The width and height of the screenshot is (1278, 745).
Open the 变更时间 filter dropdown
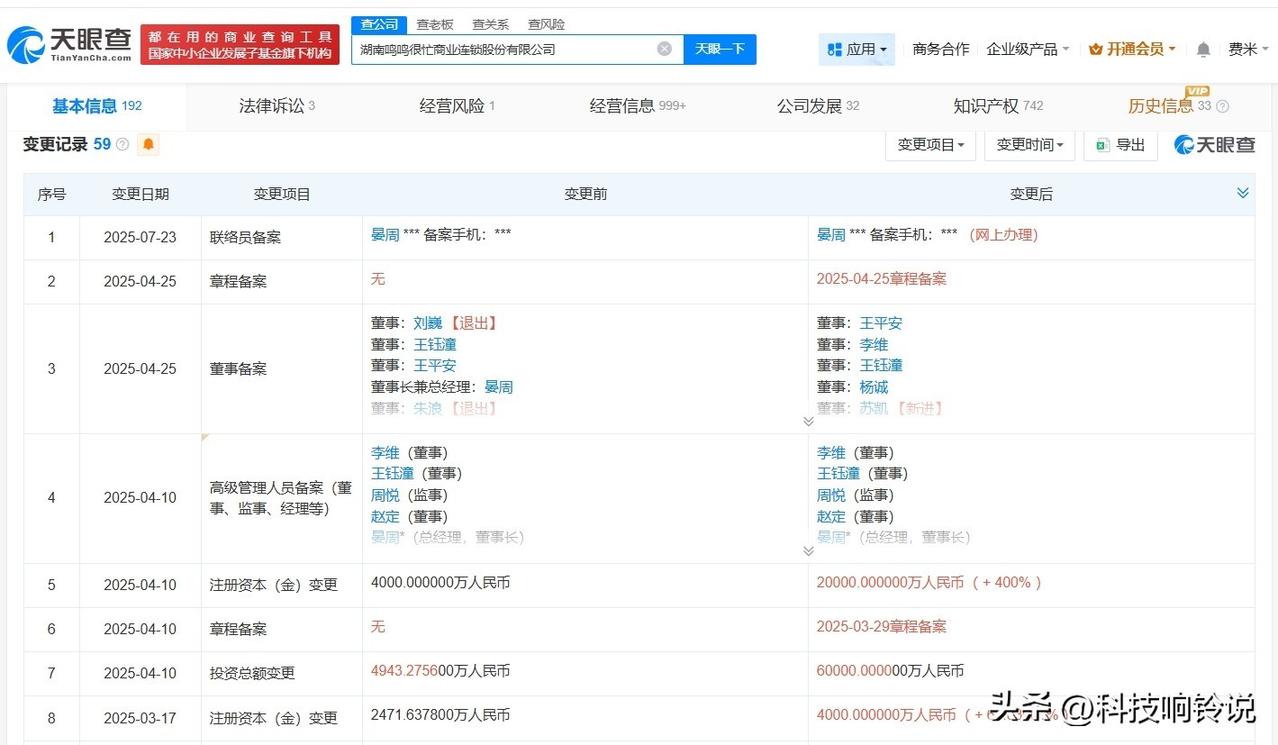pyautogui.click(x=1029, y=145)
